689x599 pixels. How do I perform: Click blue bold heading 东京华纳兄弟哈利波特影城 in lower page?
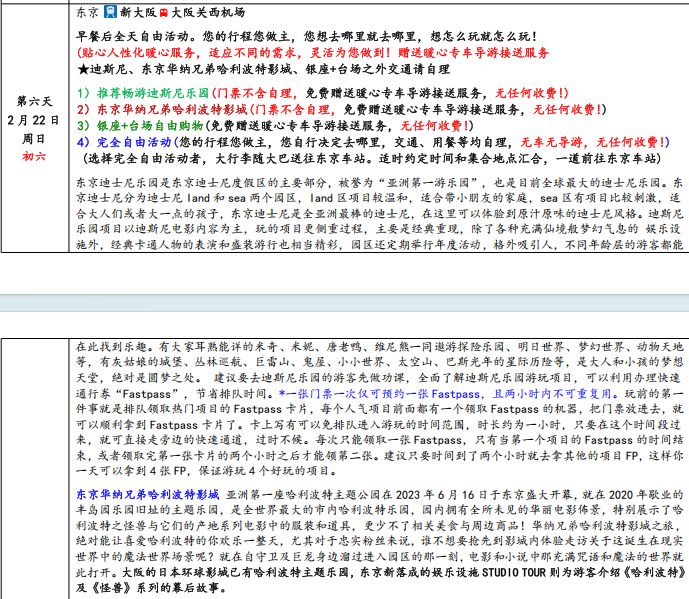click(148, 494)
